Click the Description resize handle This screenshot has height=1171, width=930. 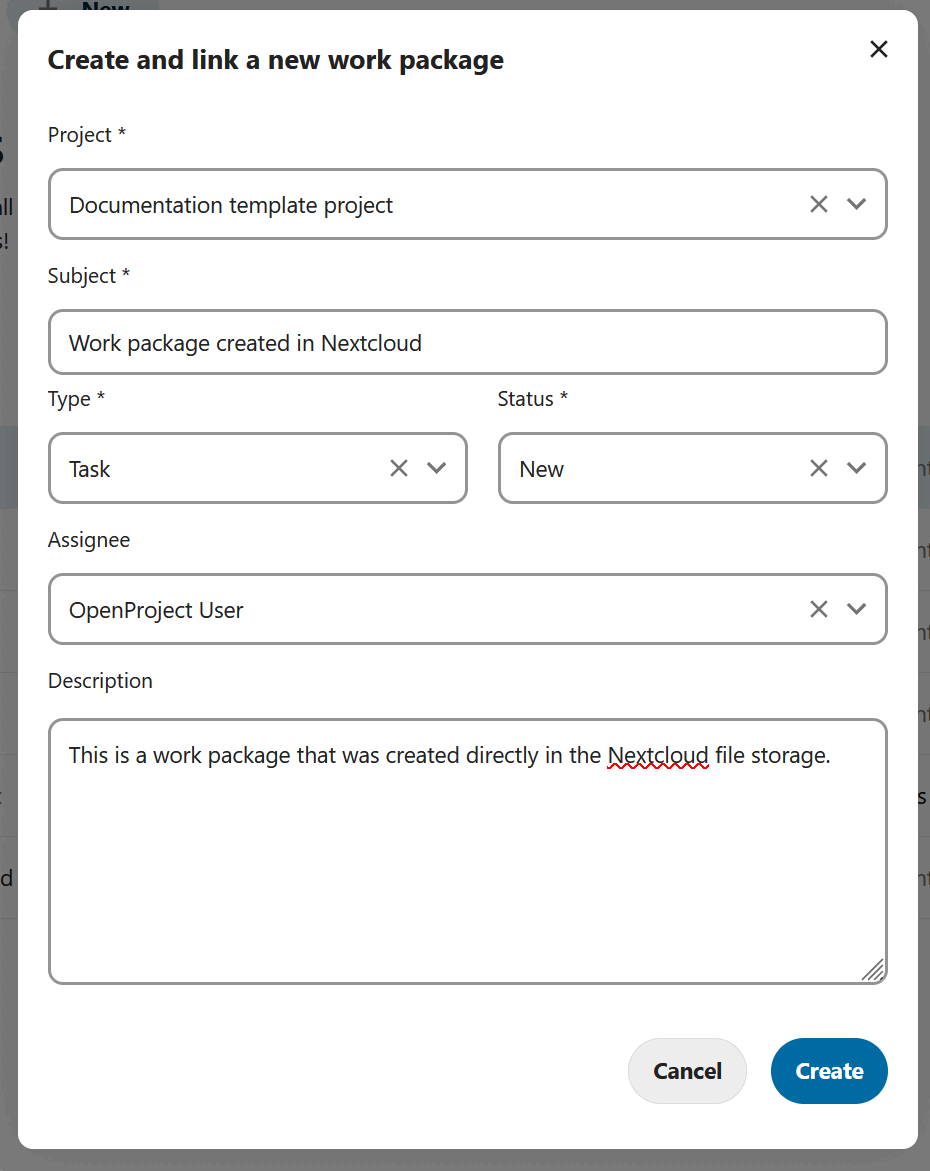click(875, 968)
